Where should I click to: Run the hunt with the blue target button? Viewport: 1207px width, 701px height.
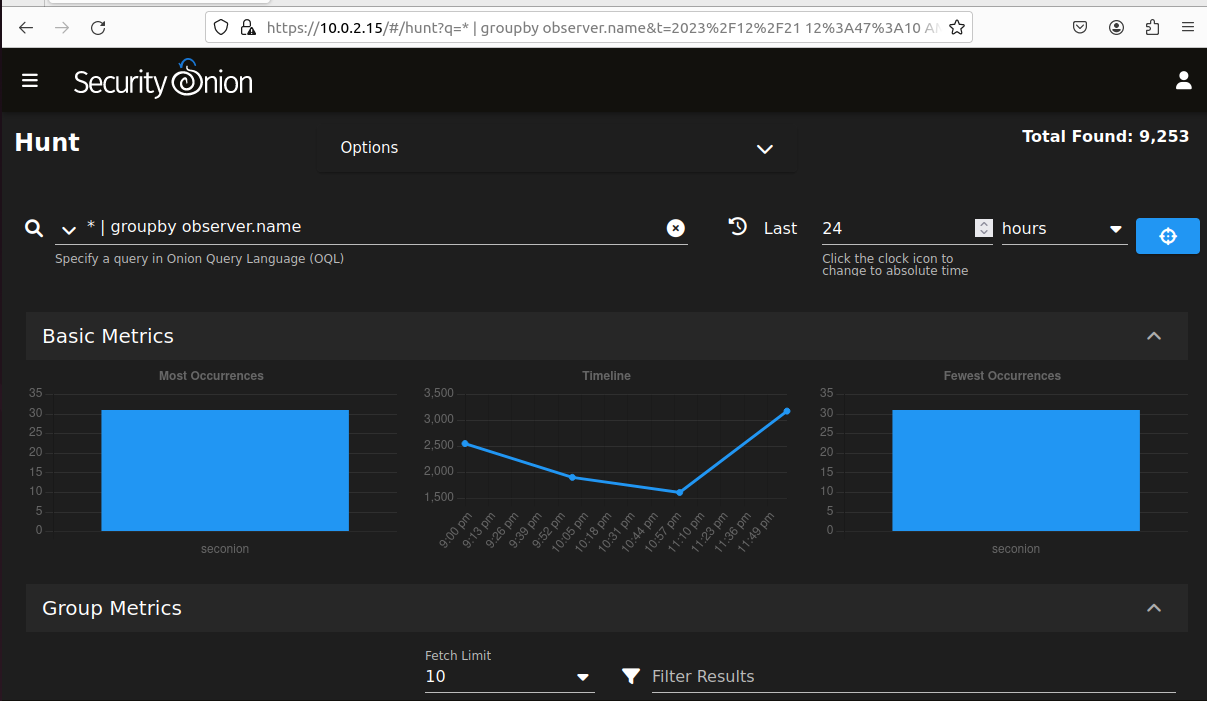[x=1167, y=236]
